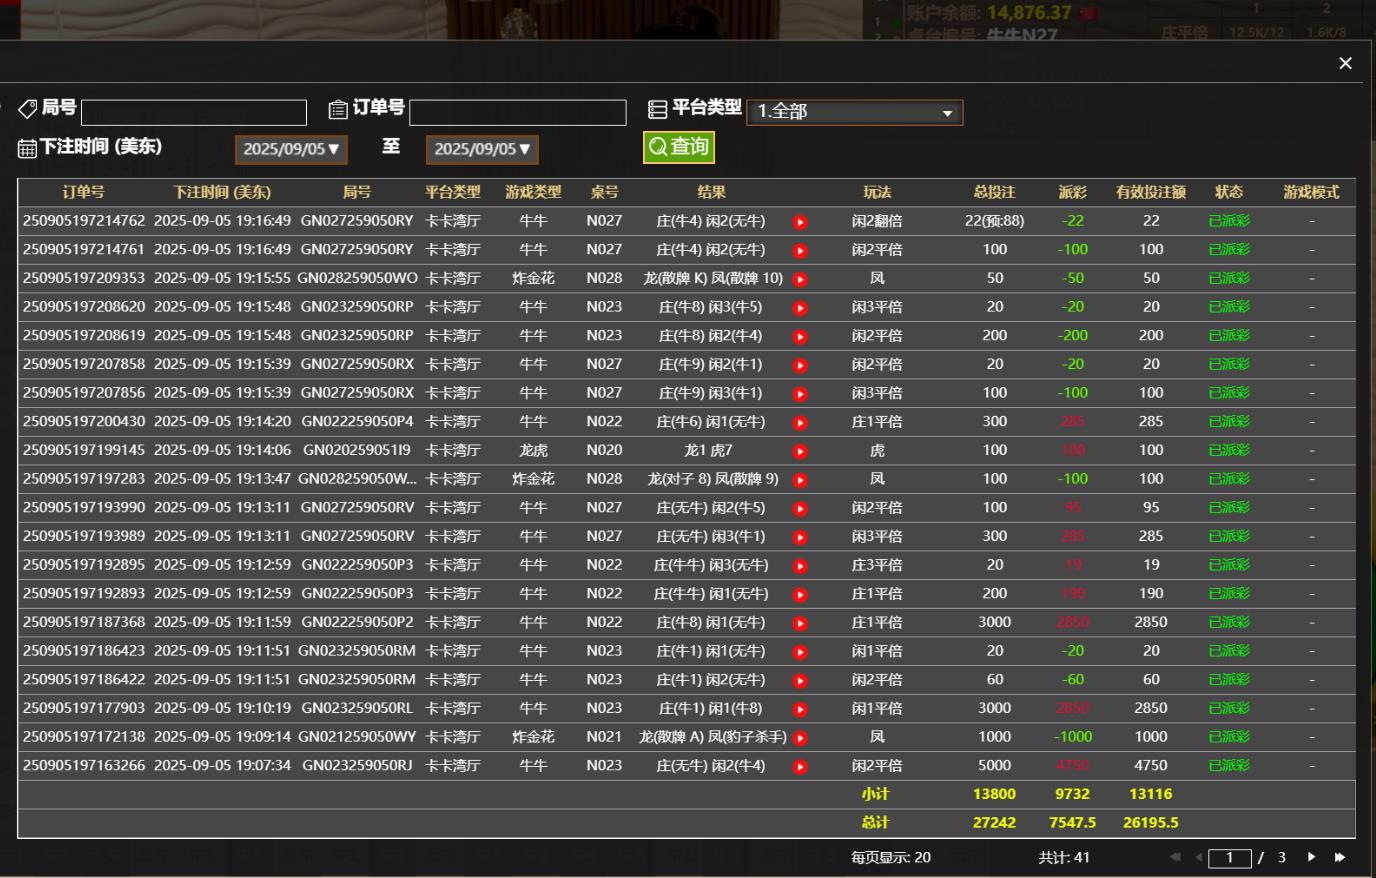Focus the 订单号 order number field
The image size is (1376, 878).
click(x=517, y=112)
